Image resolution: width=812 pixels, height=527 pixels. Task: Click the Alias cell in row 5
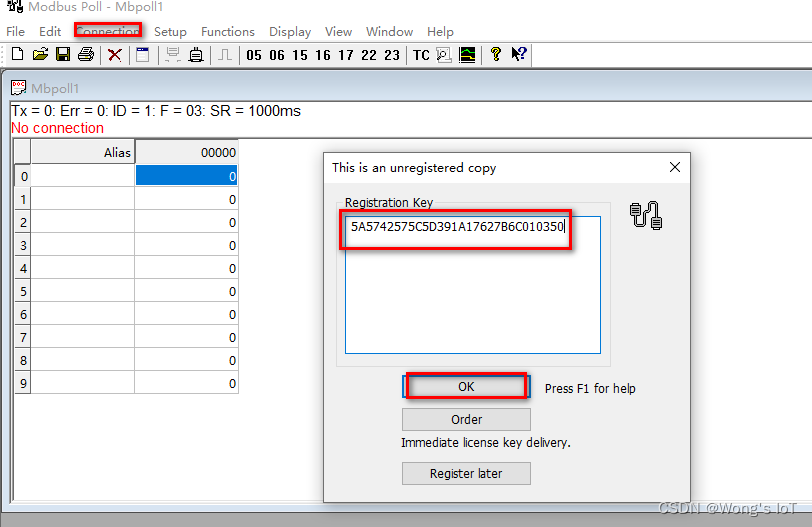(x=83, y=291)
